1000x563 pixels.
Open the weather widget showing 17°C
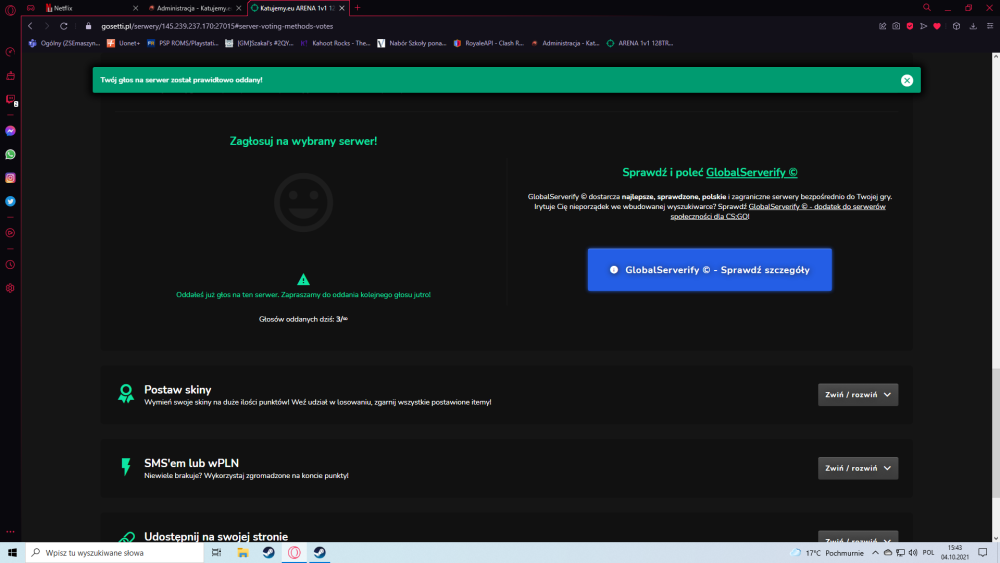point(827,553)
